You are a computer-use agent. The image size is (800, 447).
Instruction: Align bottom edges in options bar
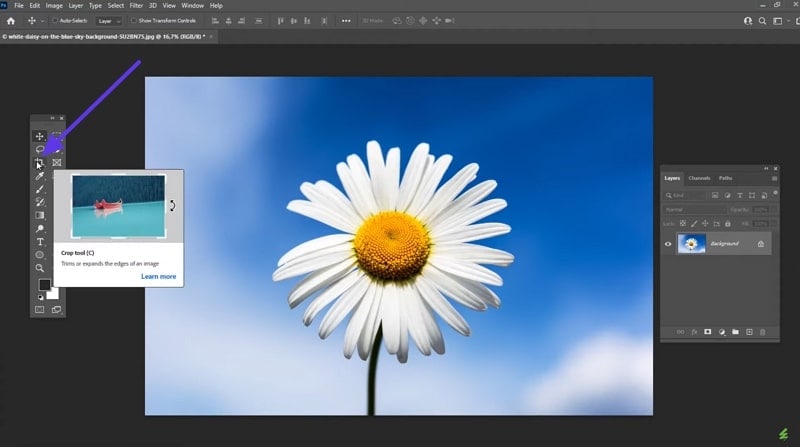[307, 21]
